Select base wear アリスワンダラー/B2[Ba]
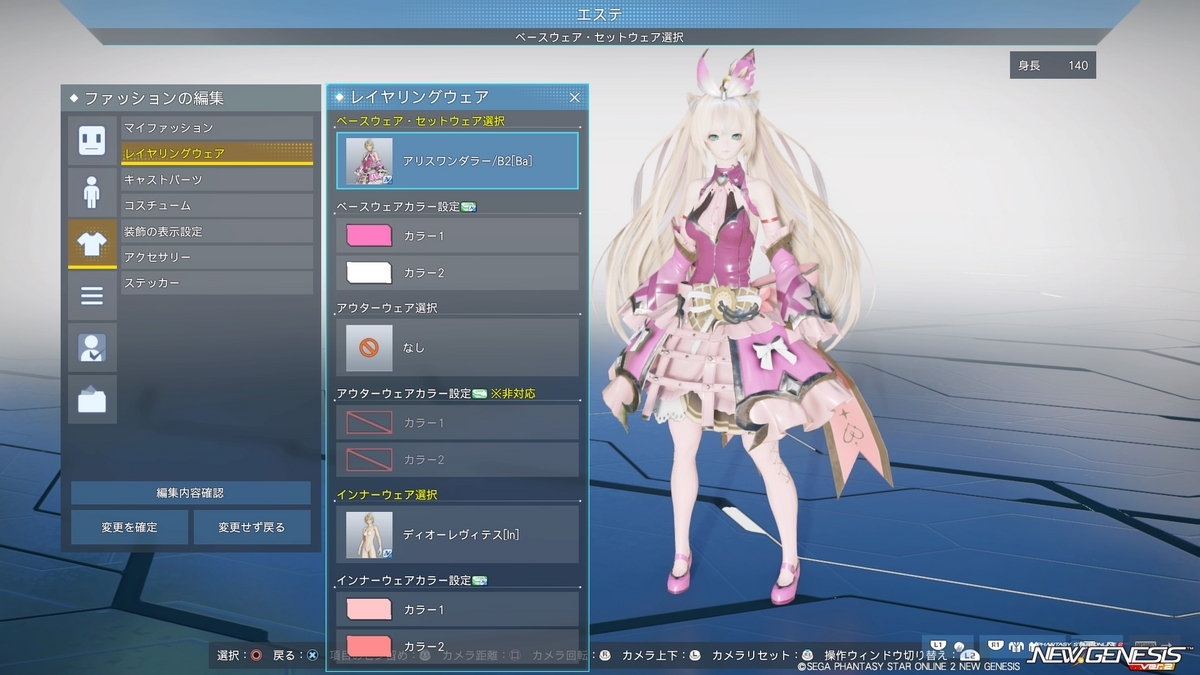The width and height of the screenshot is (1200, 675). [457, 161]
